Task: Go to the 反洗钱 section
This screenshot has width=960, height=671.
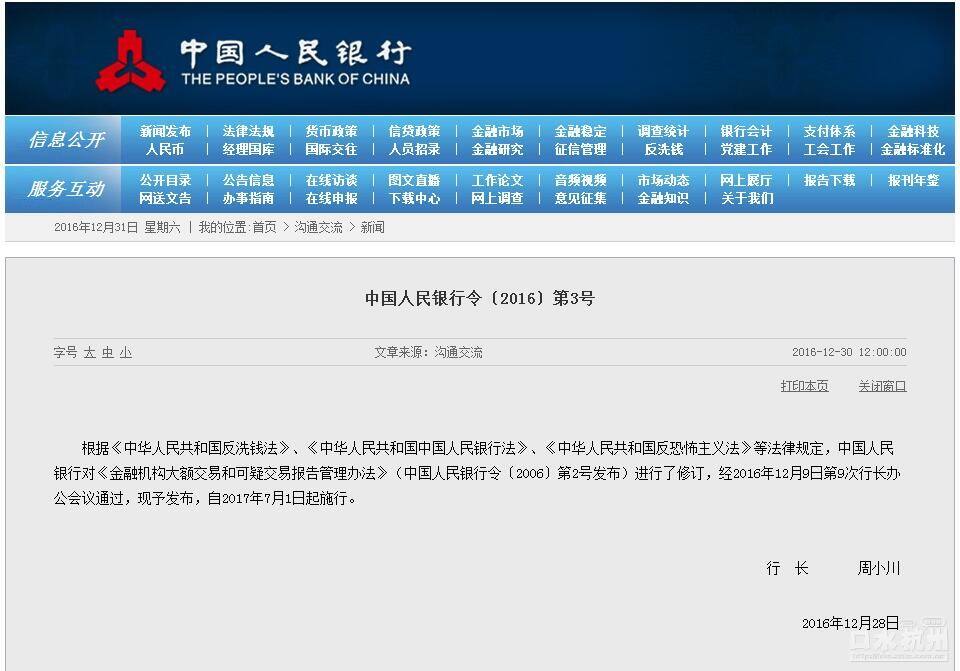Action: coord(664,149)
